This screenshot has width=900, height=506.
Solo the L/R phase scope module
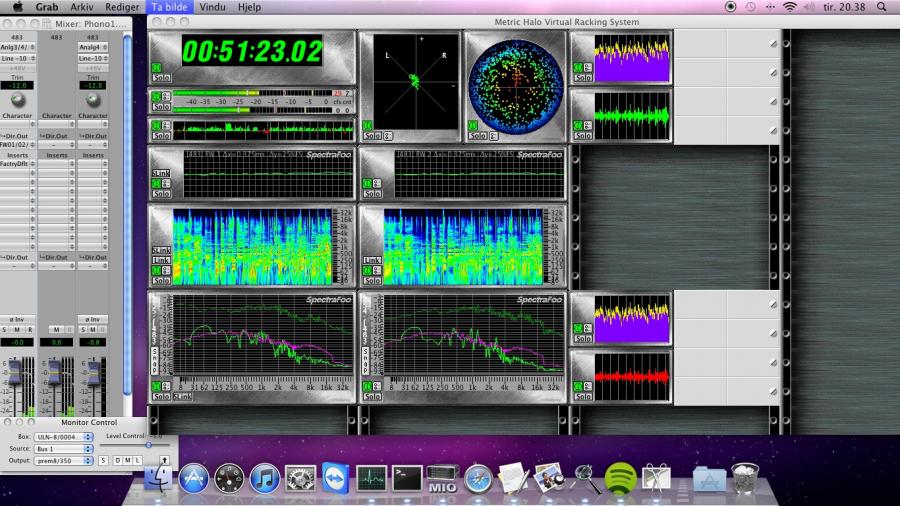pyautogui.click(x=372, y=136)
